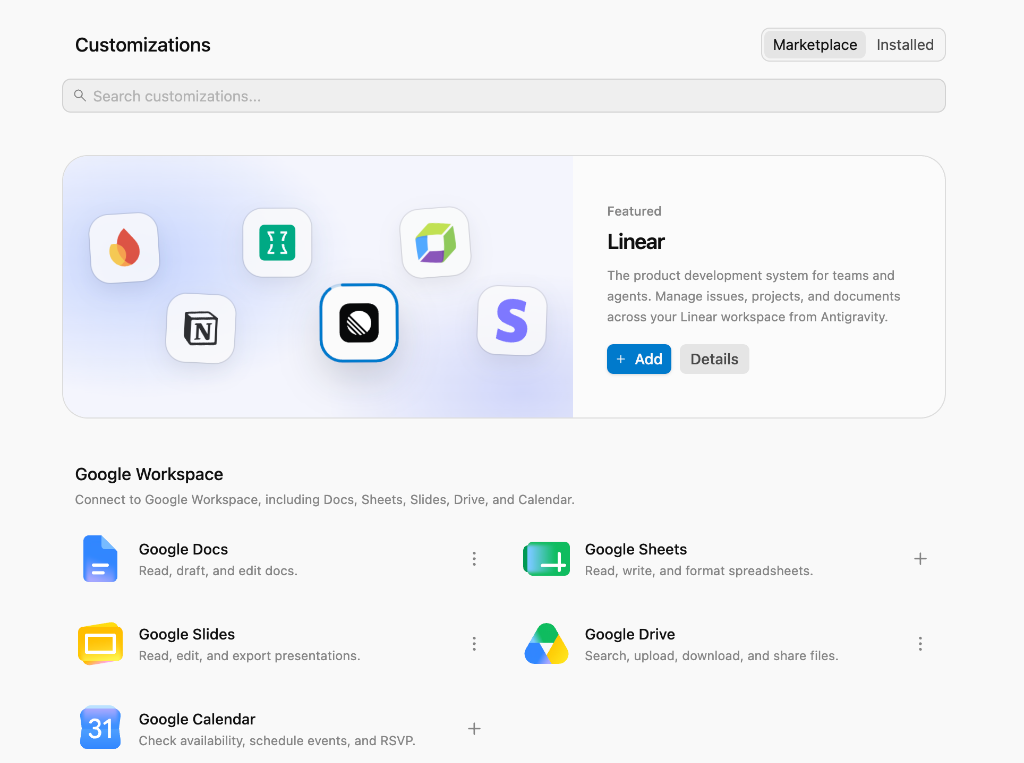
Task: Click the search magnifier icon
Action: click(x=80, y=96)
